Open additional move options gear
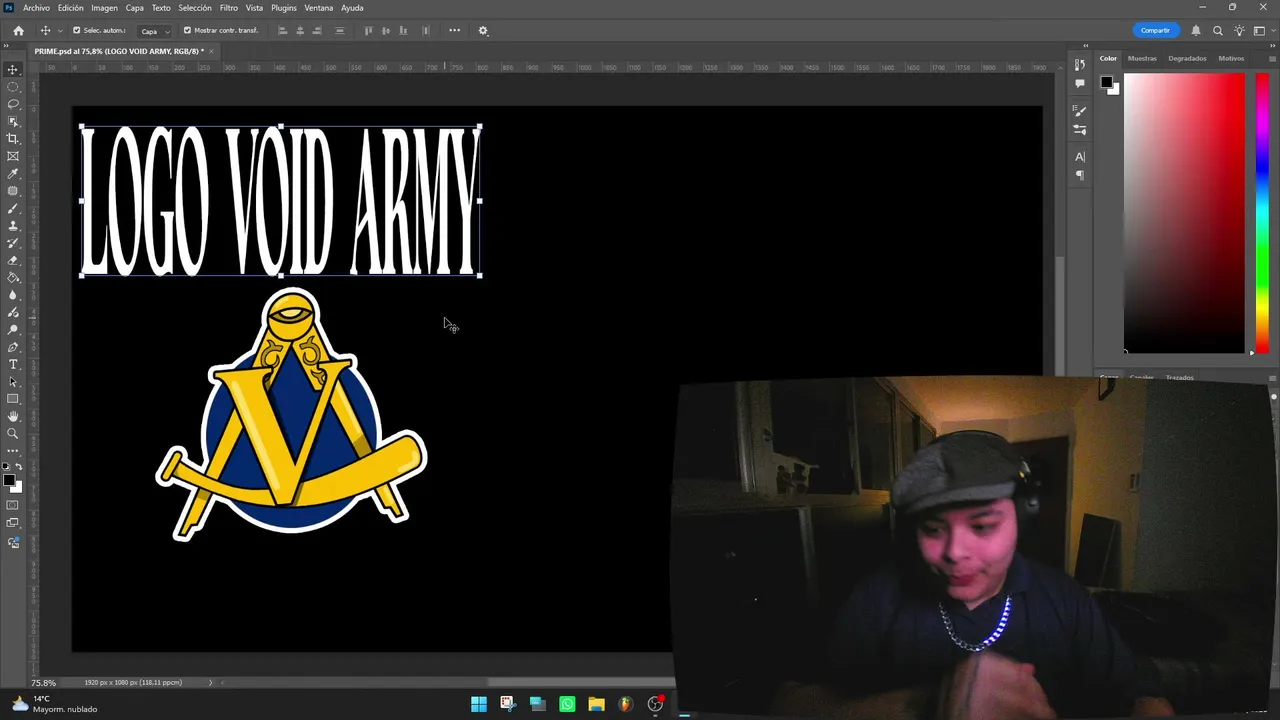 tap(483, 31)
